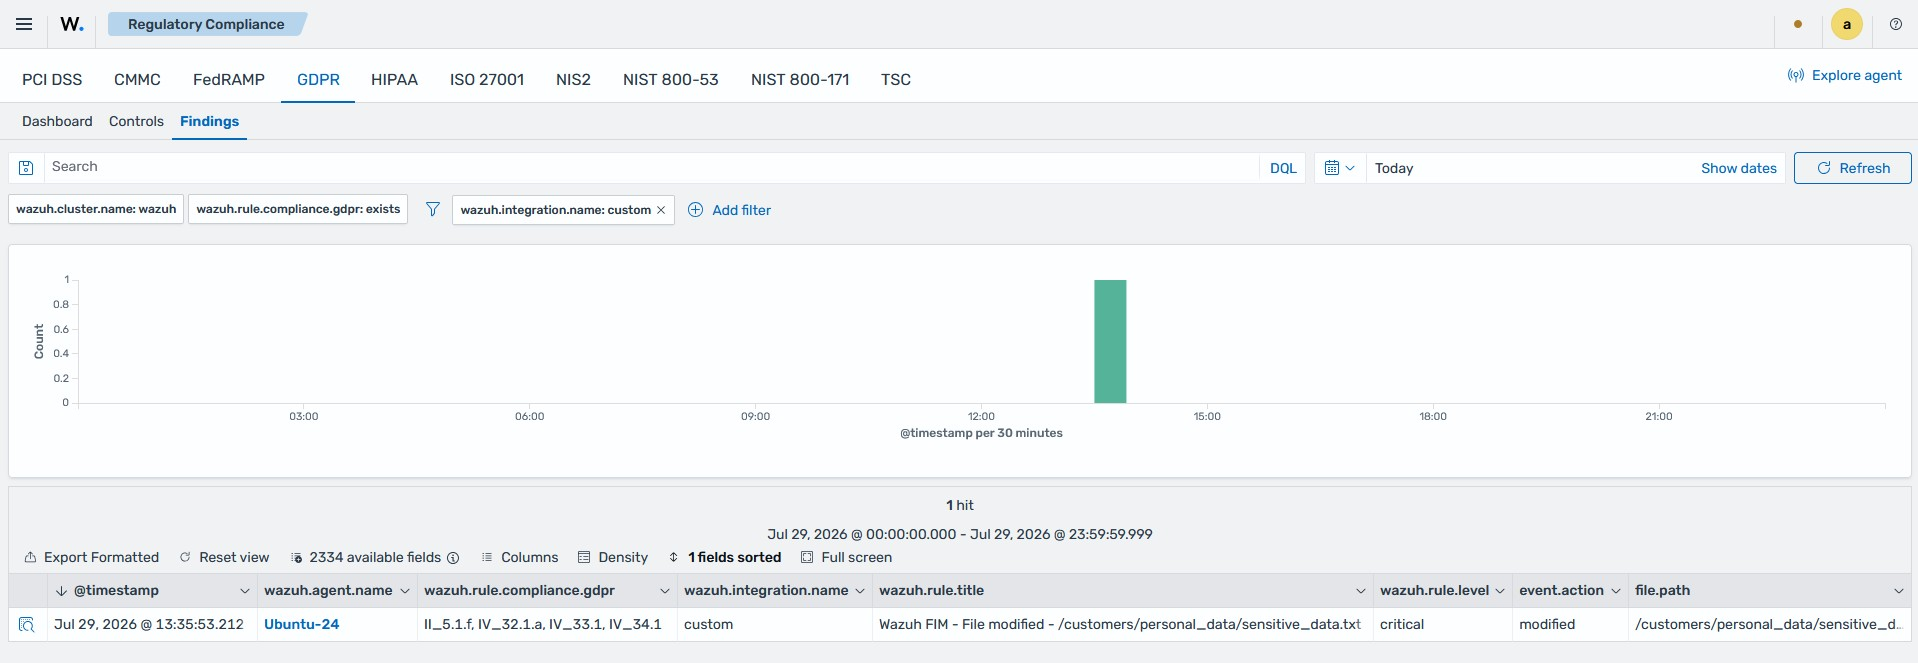
Task: Click Reset view
Action: tap(224, 558)
